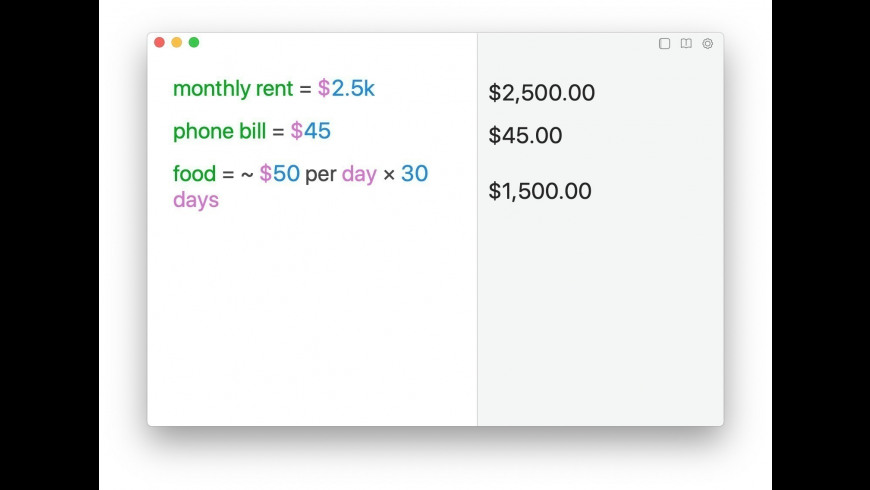
Task: Place cursor in "monthly rent" variable name
Action: click(233, 89)
